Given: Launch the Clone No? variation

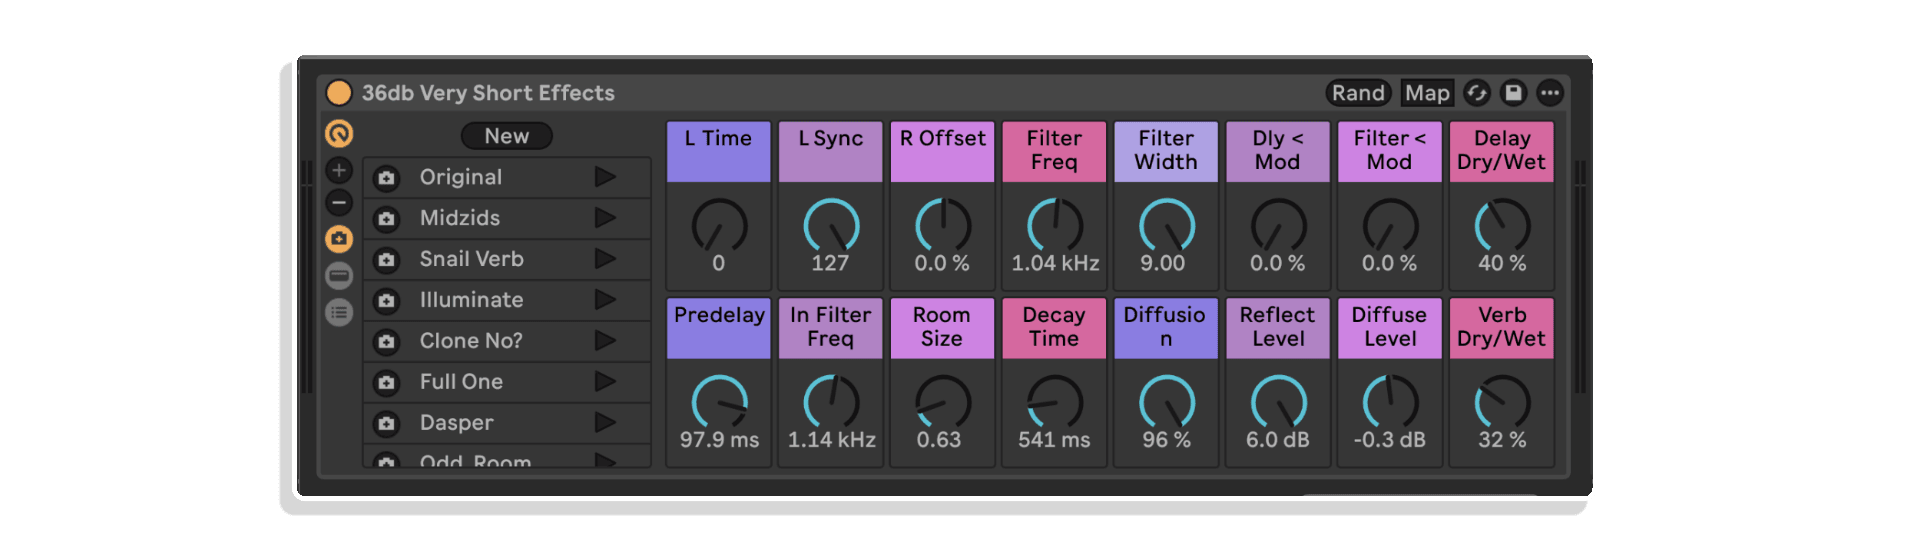Looking at the screenshot, I should click(605, 341).
